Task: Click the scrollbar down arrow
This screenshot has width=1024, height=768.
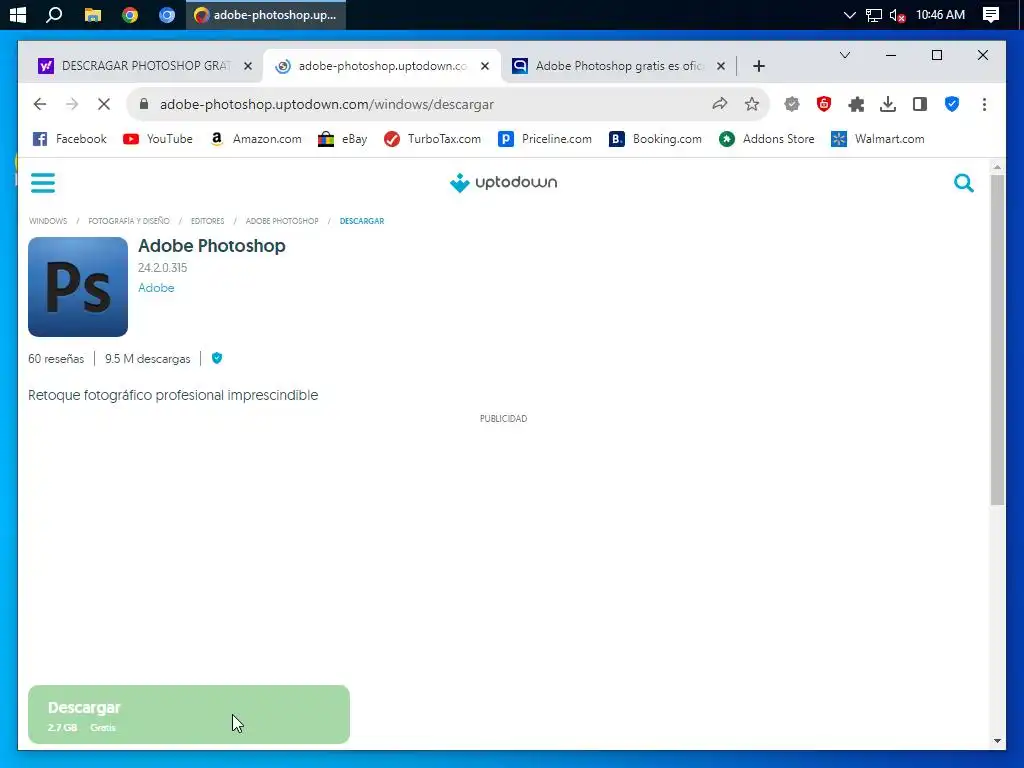Action: pos(997,741)
